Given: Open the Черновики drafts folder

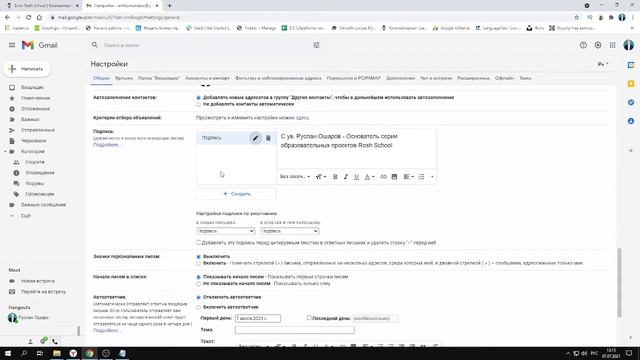Looking at the screenshot, I should (x=33, y=140).
